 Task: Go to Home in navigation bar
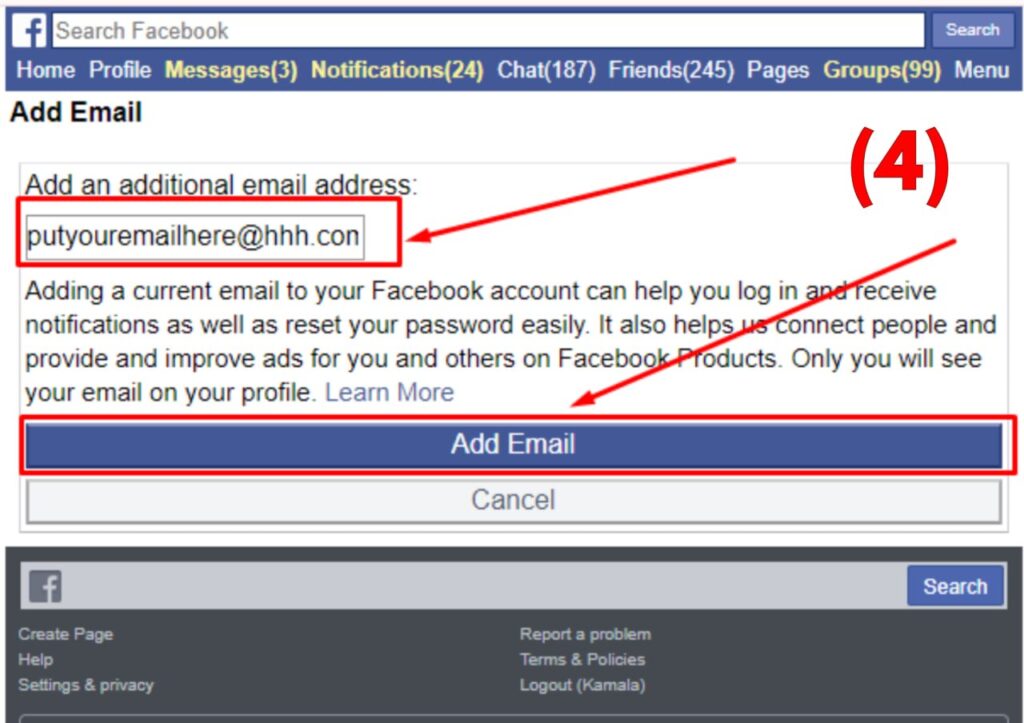point(45,70)
